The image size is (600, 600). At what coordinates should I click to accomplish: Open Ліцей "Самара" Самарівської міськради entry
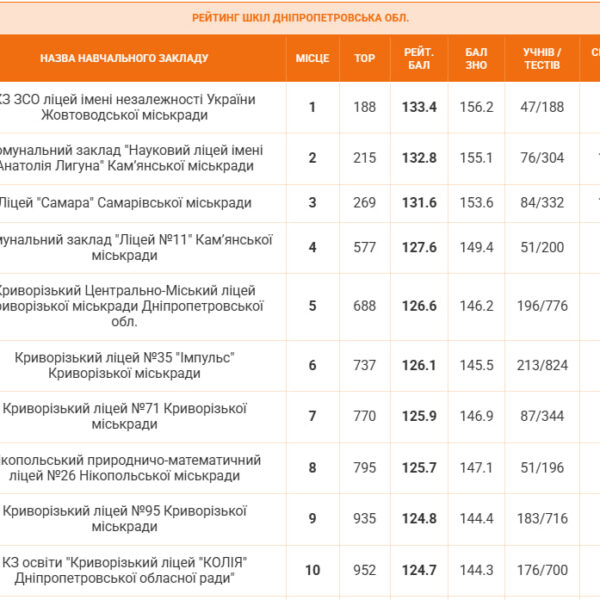[x=125, y=203]
